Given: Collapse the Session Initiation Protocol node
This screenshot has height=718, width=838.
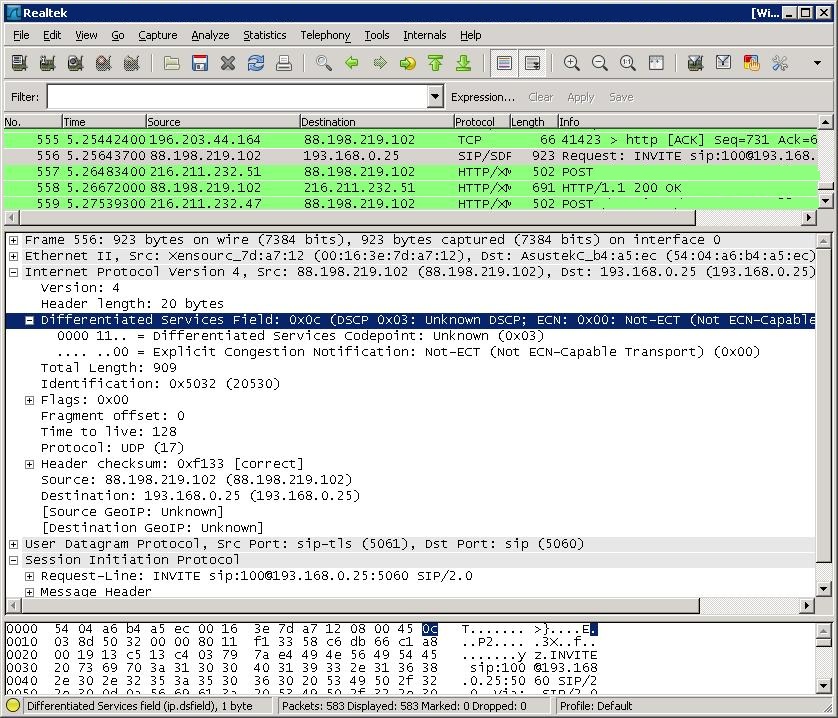Looking at the screenshot, I should point(13,560).
